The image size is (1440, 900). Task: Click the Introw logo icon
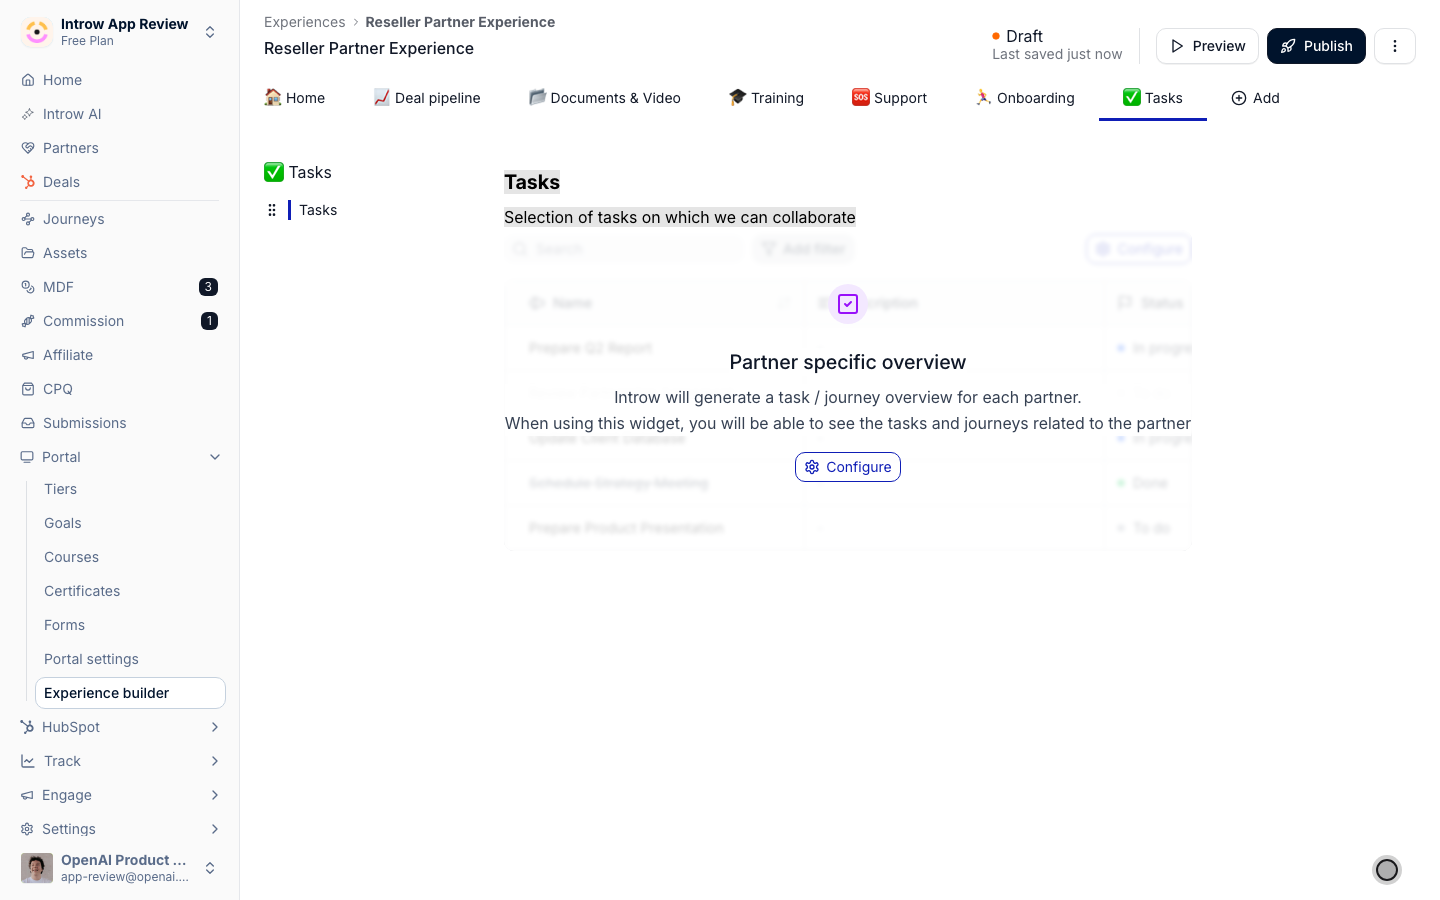point(37,32)
